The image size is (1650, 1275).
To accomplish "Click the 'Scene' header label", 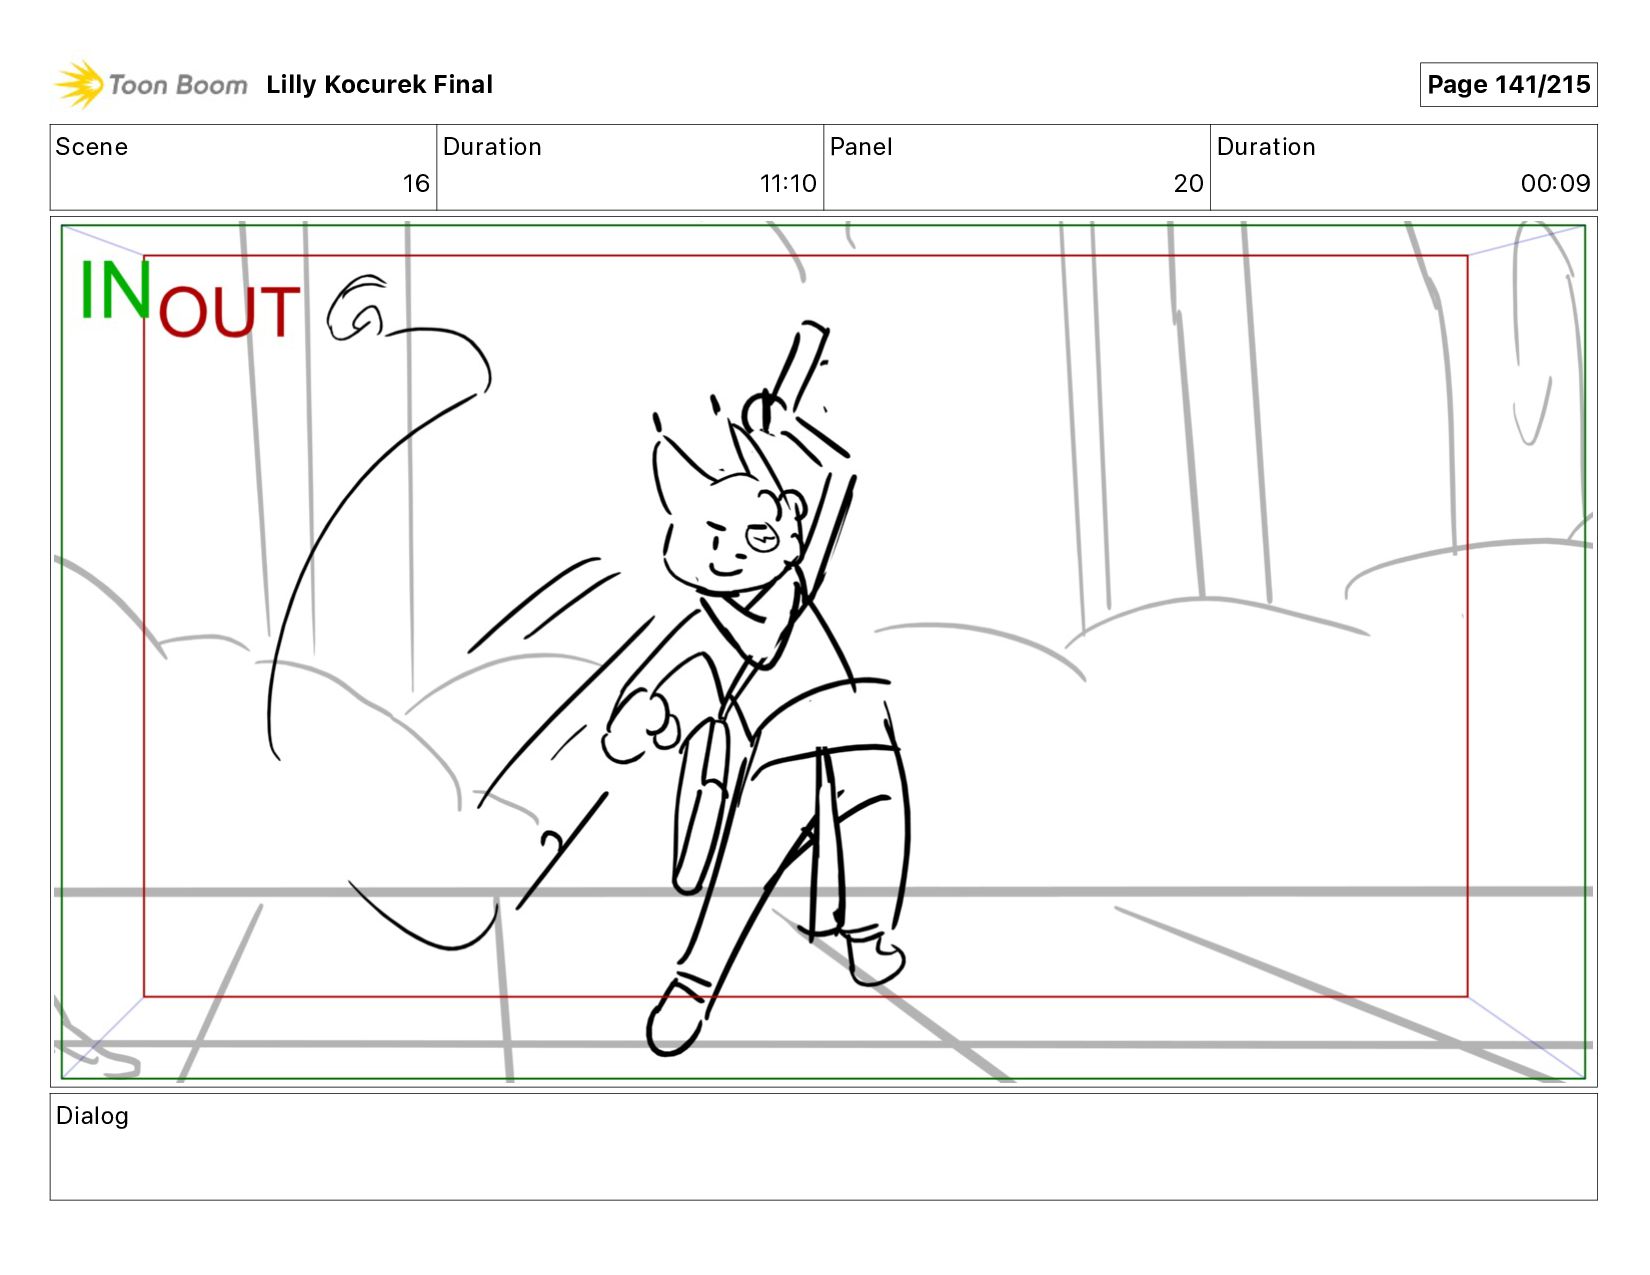I will click(x=92, y=147).
